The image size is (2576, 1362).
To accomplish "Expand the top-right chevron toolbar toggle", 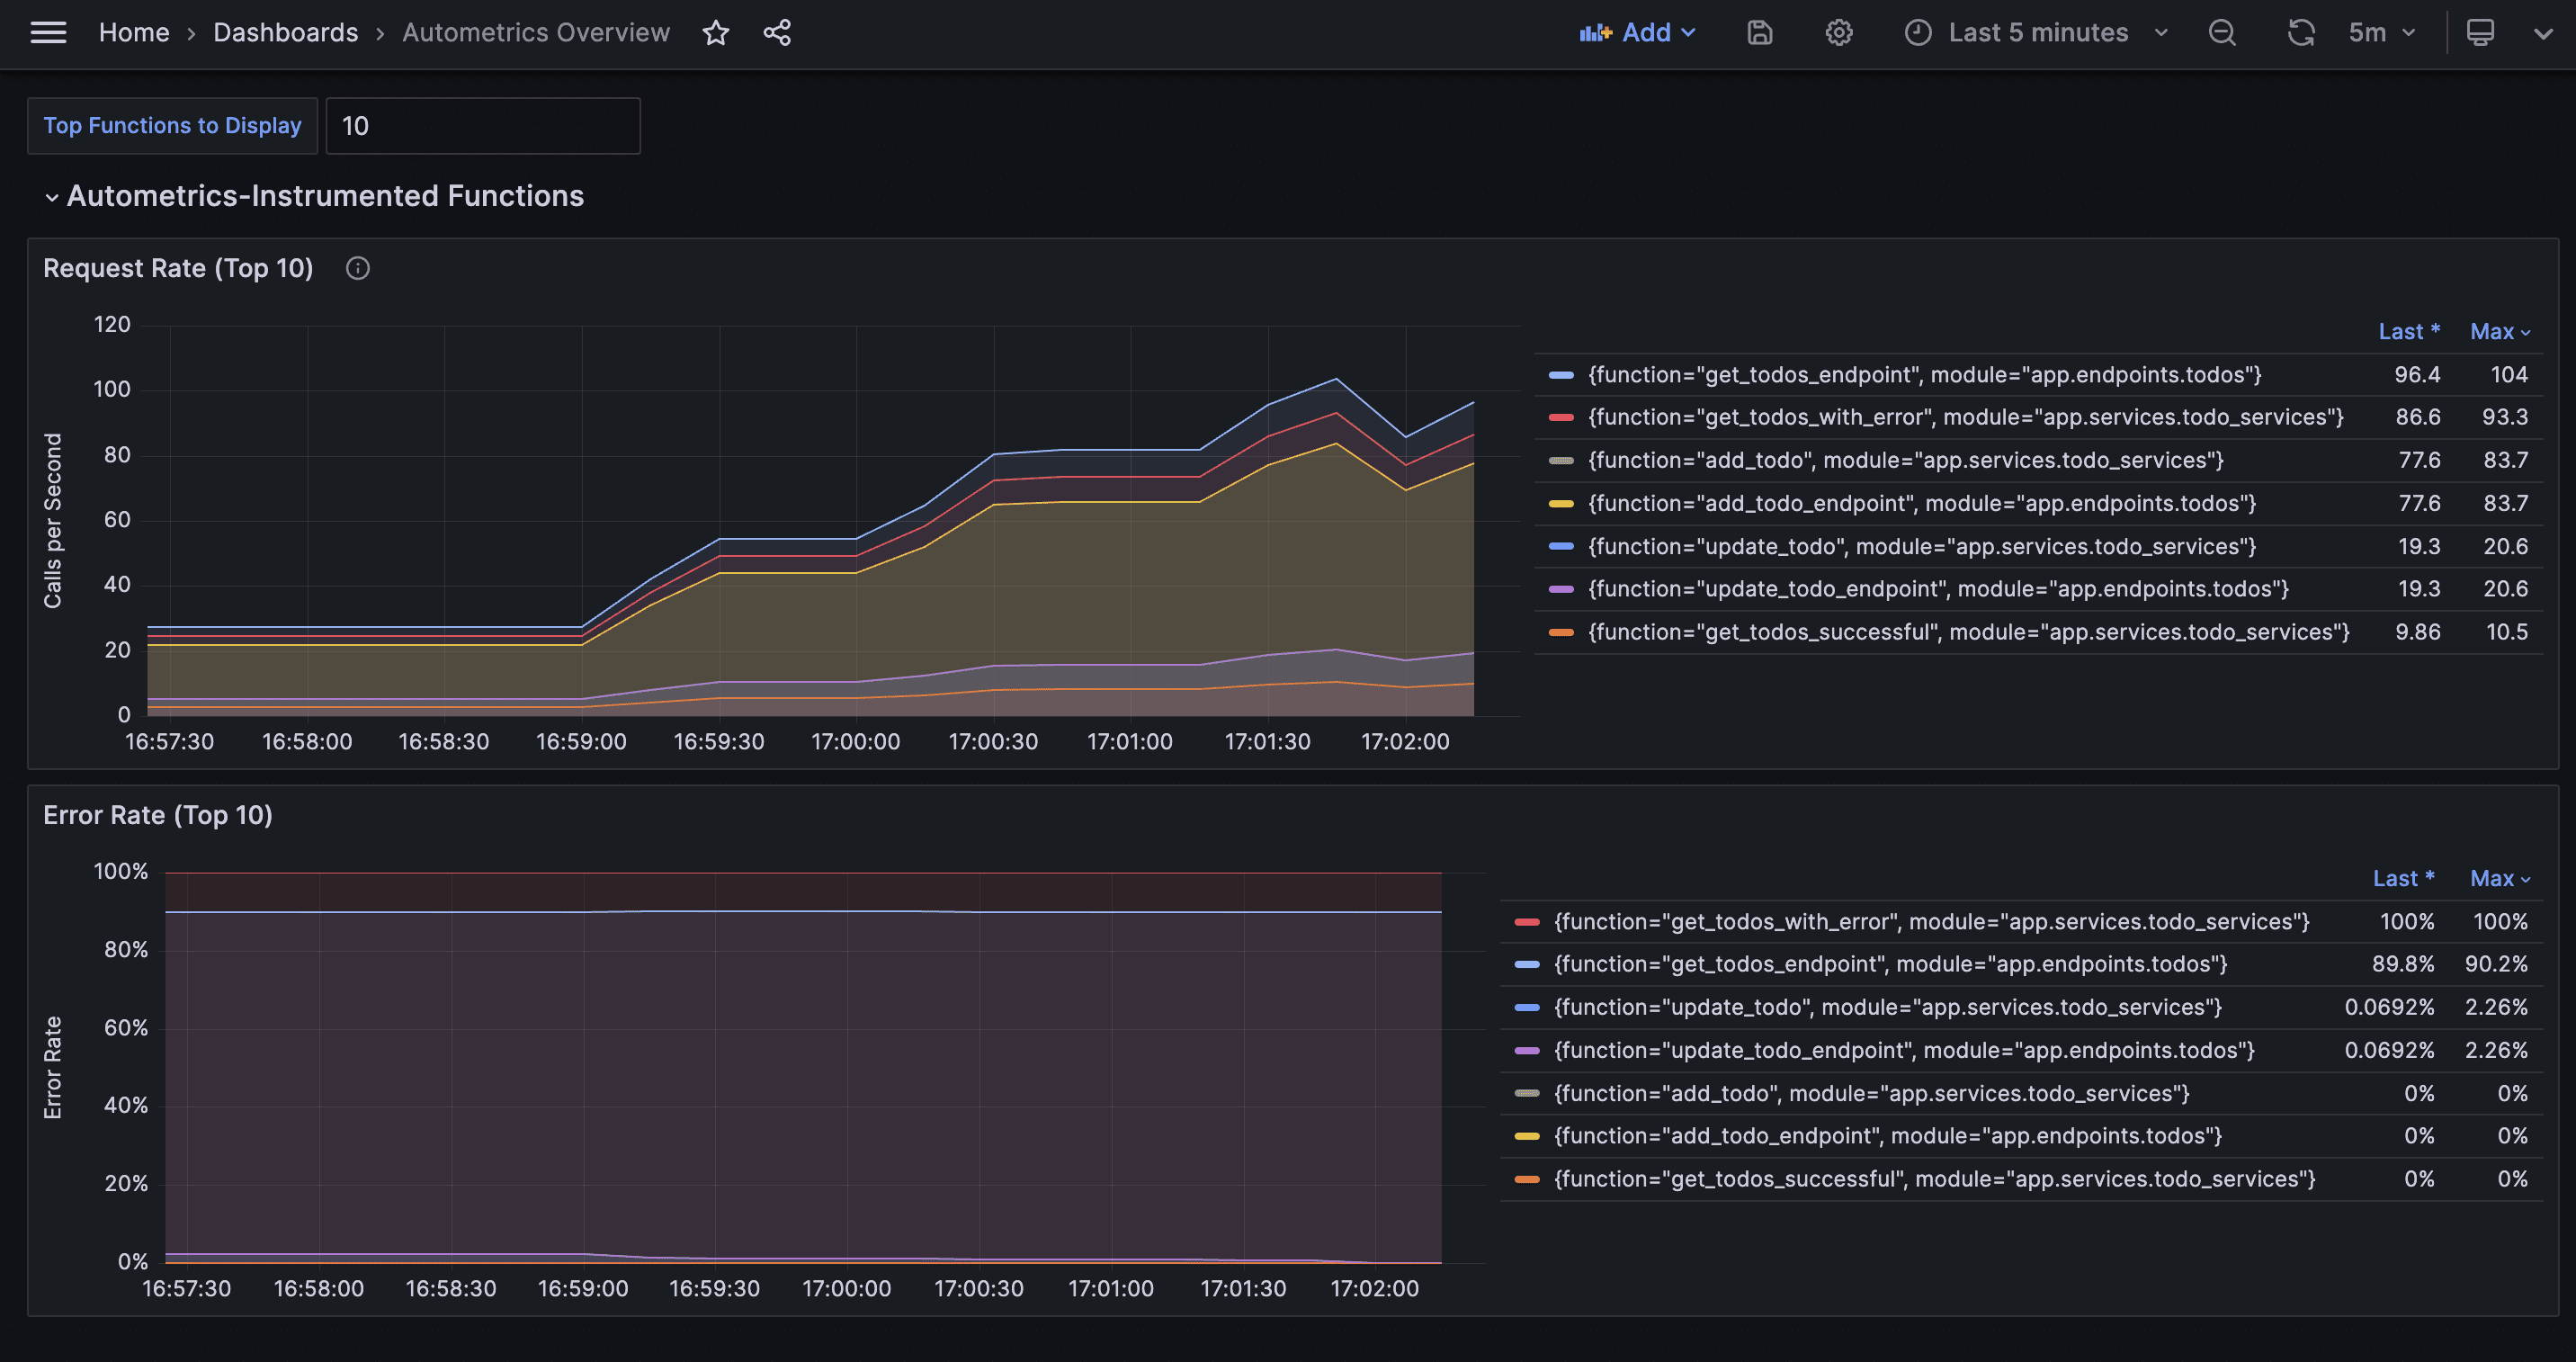I will (2543, 33).
